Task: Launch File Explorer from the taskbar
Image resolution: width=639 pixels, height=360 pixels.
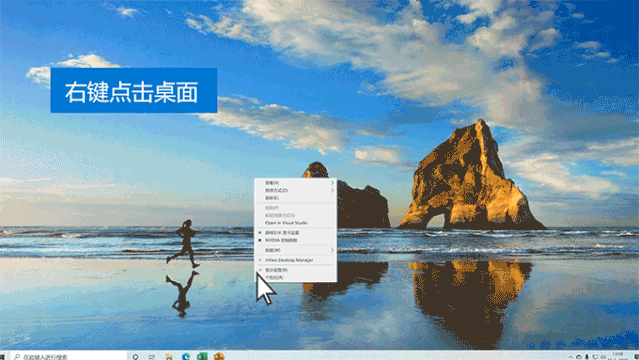Action: (x=169, y=357)
